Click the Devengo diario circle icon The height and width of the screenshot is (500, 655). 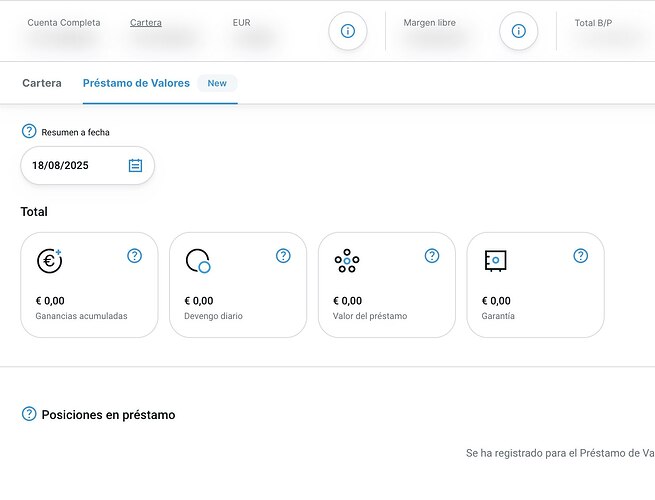coord(198,261)
